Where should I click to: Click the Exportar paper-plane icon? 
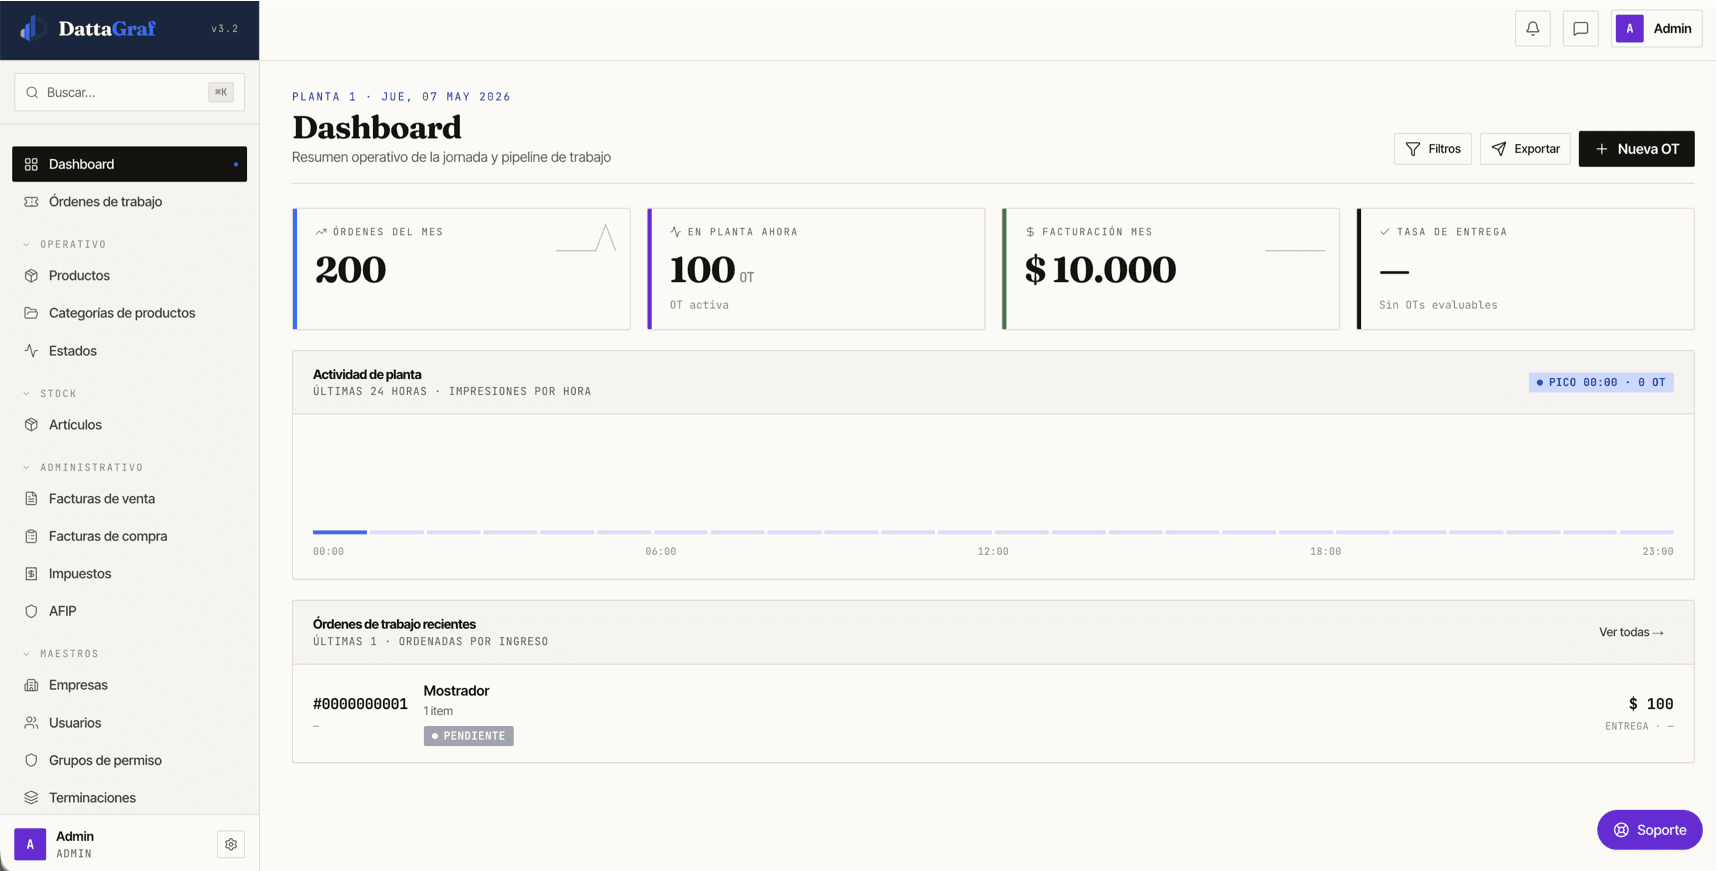pyautogui.click(x=1499, y=149)
